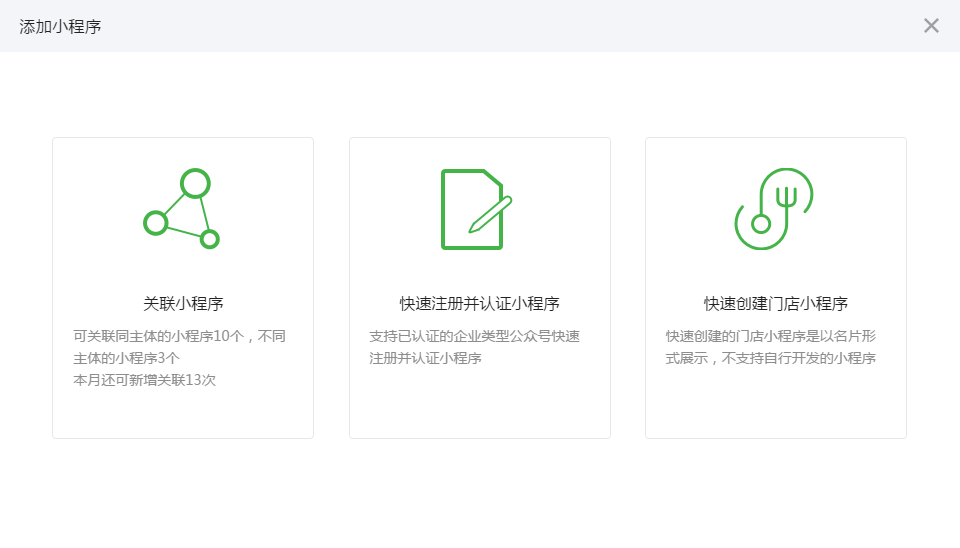Click the small circle in the store icon
The height and width of the screenshot is (548, 960).
click(761, 223)
